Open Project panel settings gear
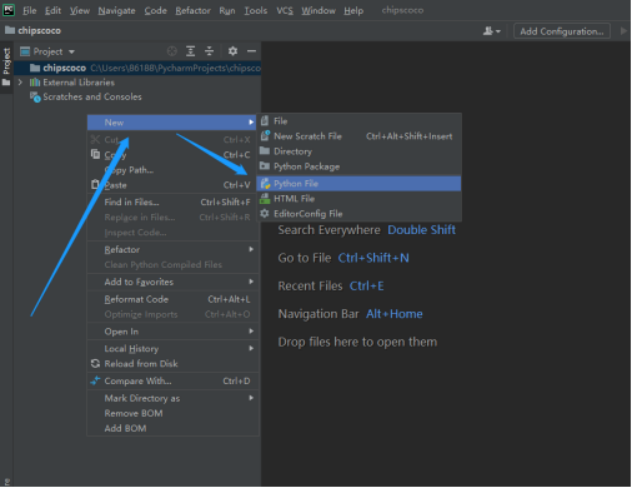 pos(233,51)
